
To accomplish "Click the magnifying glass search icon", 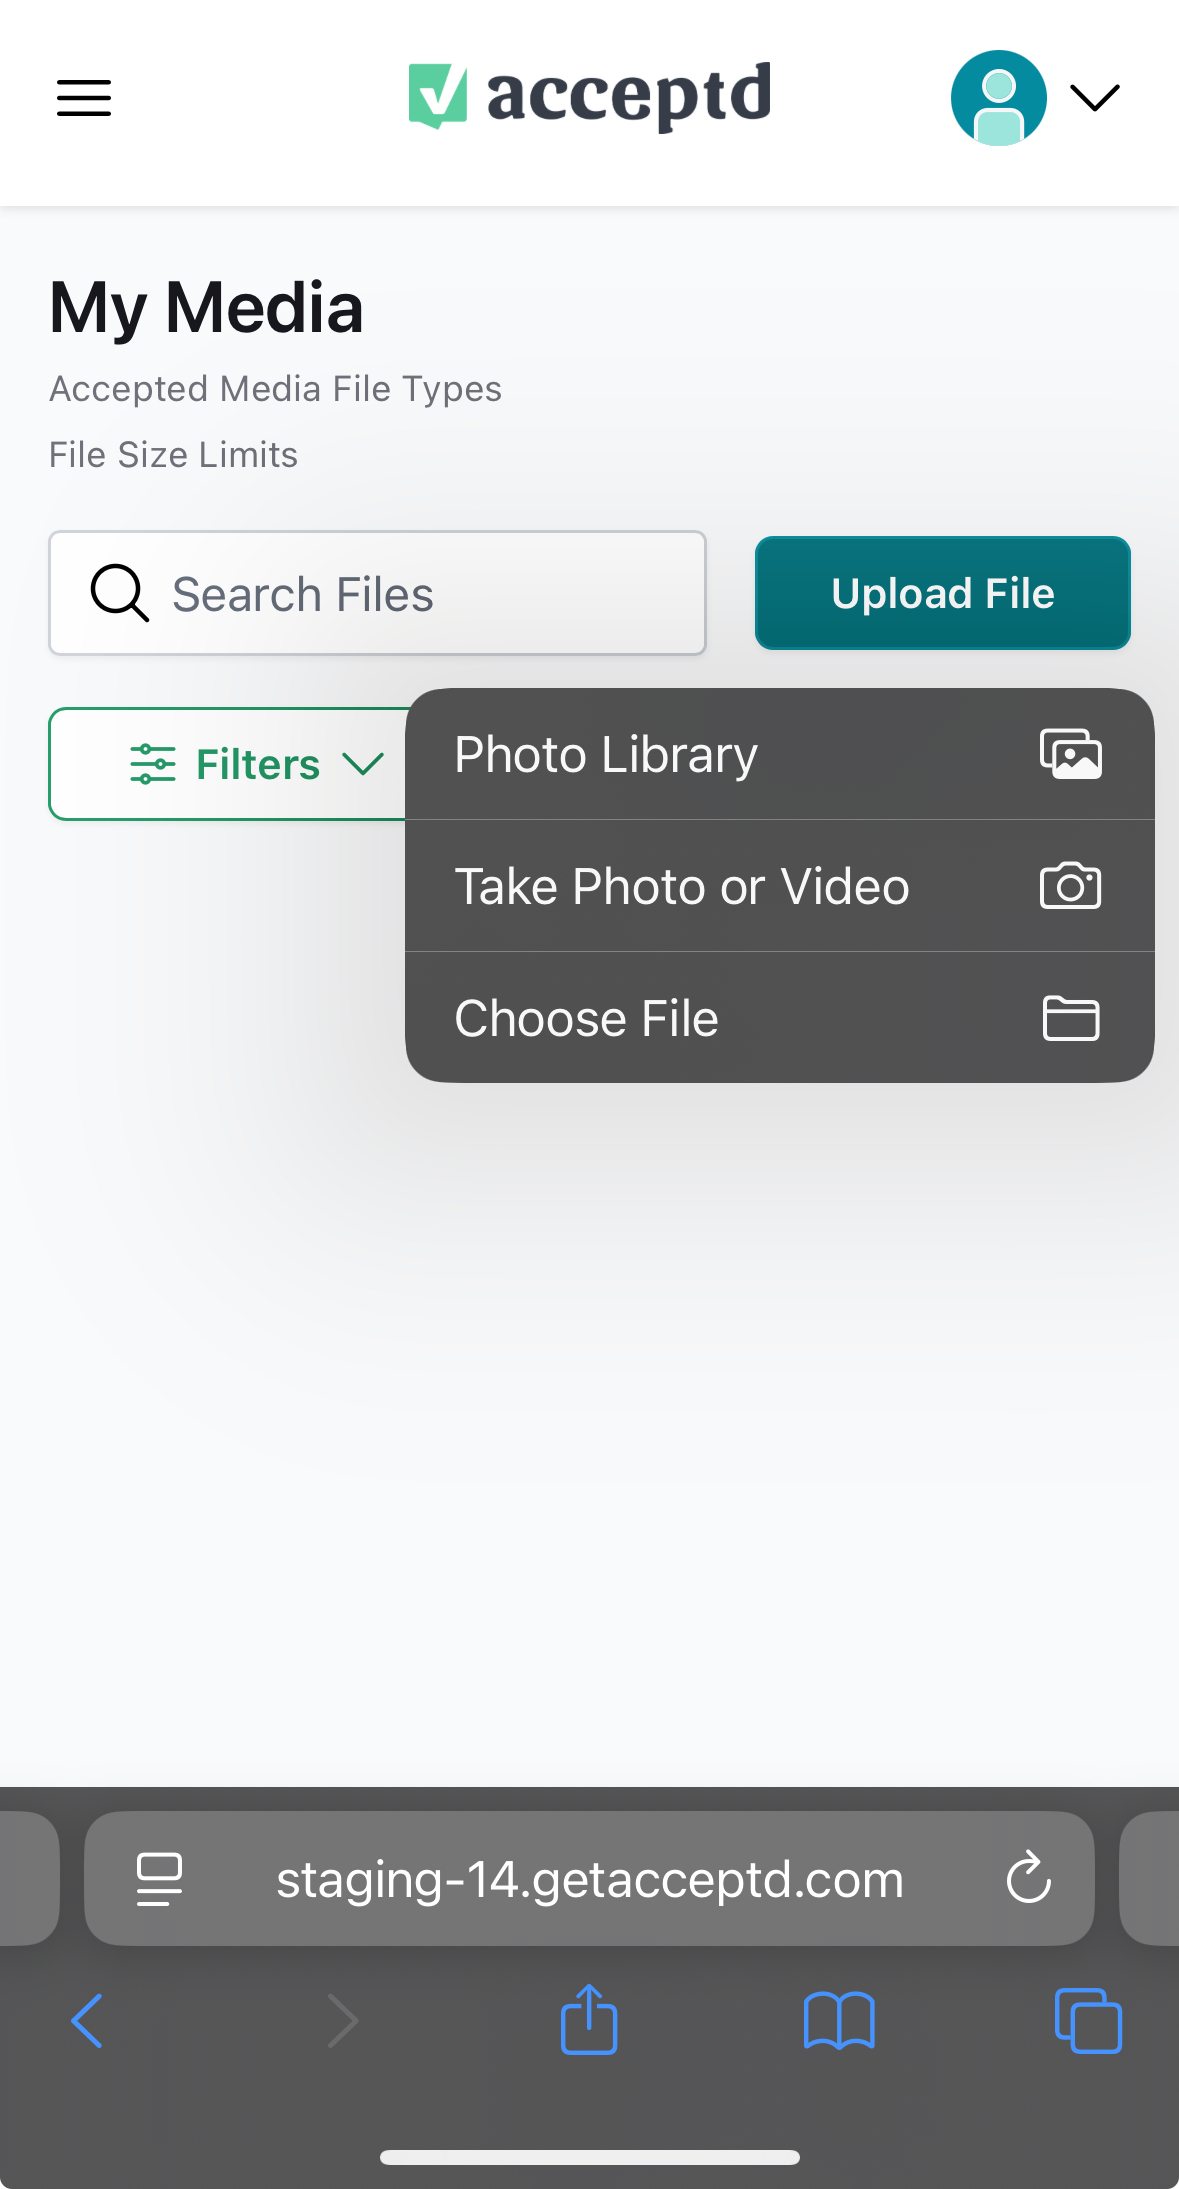I will tap(120, 593).
